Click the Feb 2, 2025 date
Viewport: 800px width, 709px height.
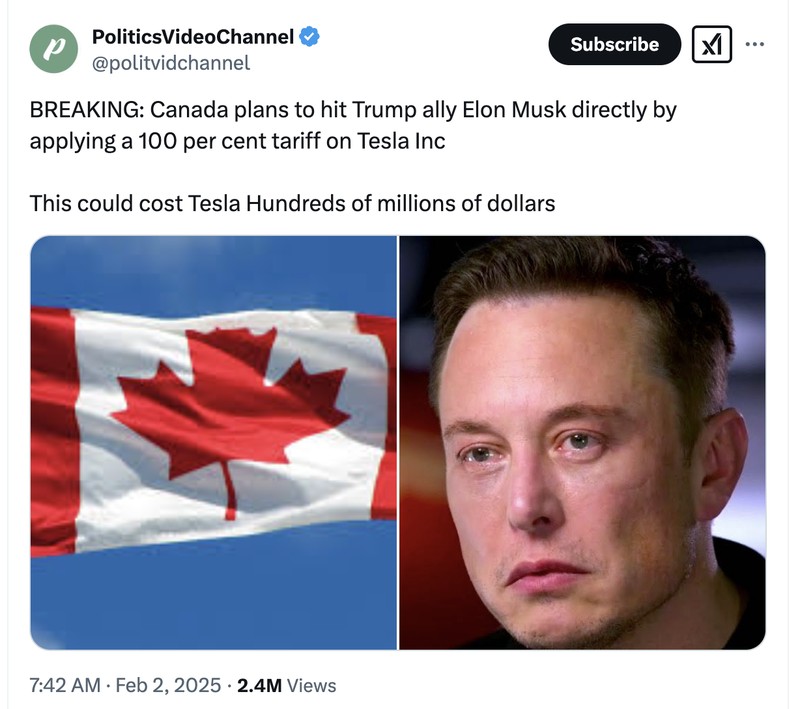(168, 685)
